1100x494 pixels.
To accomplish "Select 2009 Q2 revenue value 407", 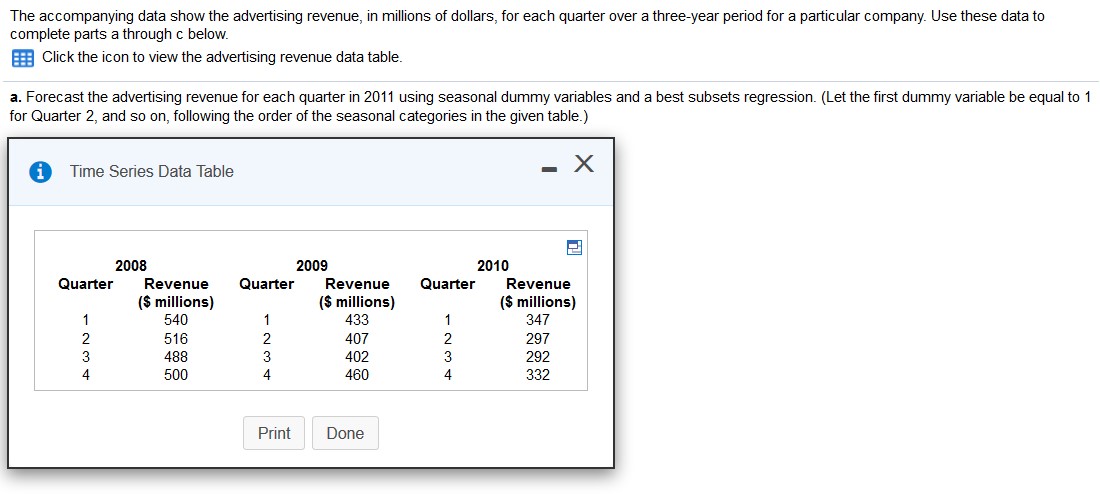I will tap(357, 338).
